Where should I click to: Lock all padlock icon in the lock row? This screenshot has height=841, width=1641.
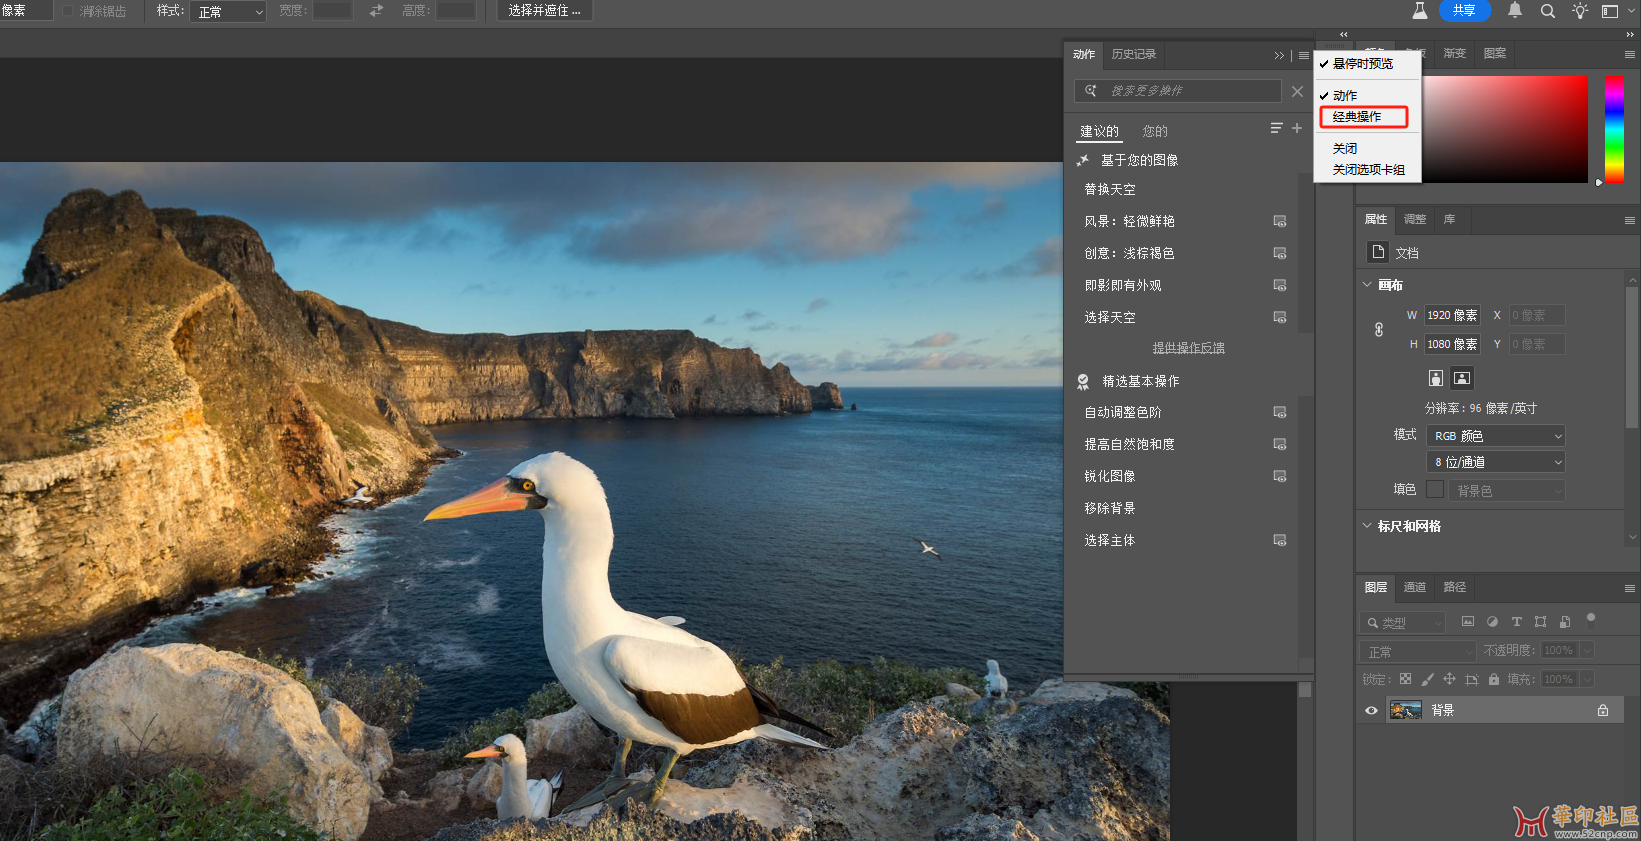[1494, 679]
